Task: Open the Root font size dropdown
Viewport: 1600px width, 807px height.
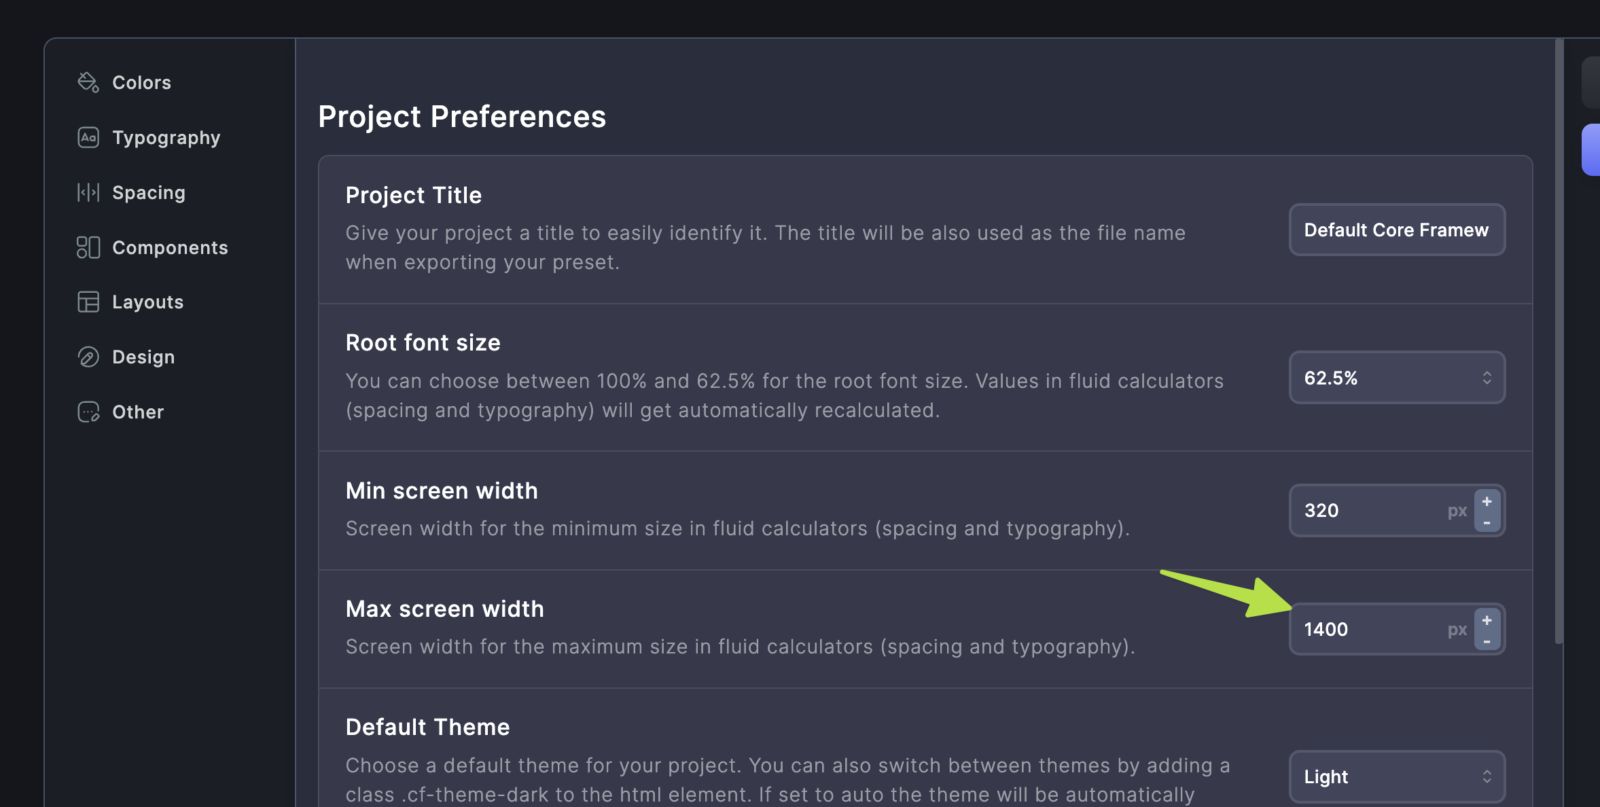Action: pyautogui.click(x=1396, y=378)
